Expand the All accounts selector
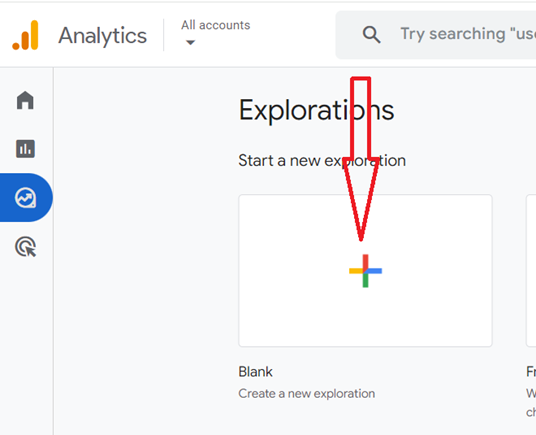 coord(216,33)
